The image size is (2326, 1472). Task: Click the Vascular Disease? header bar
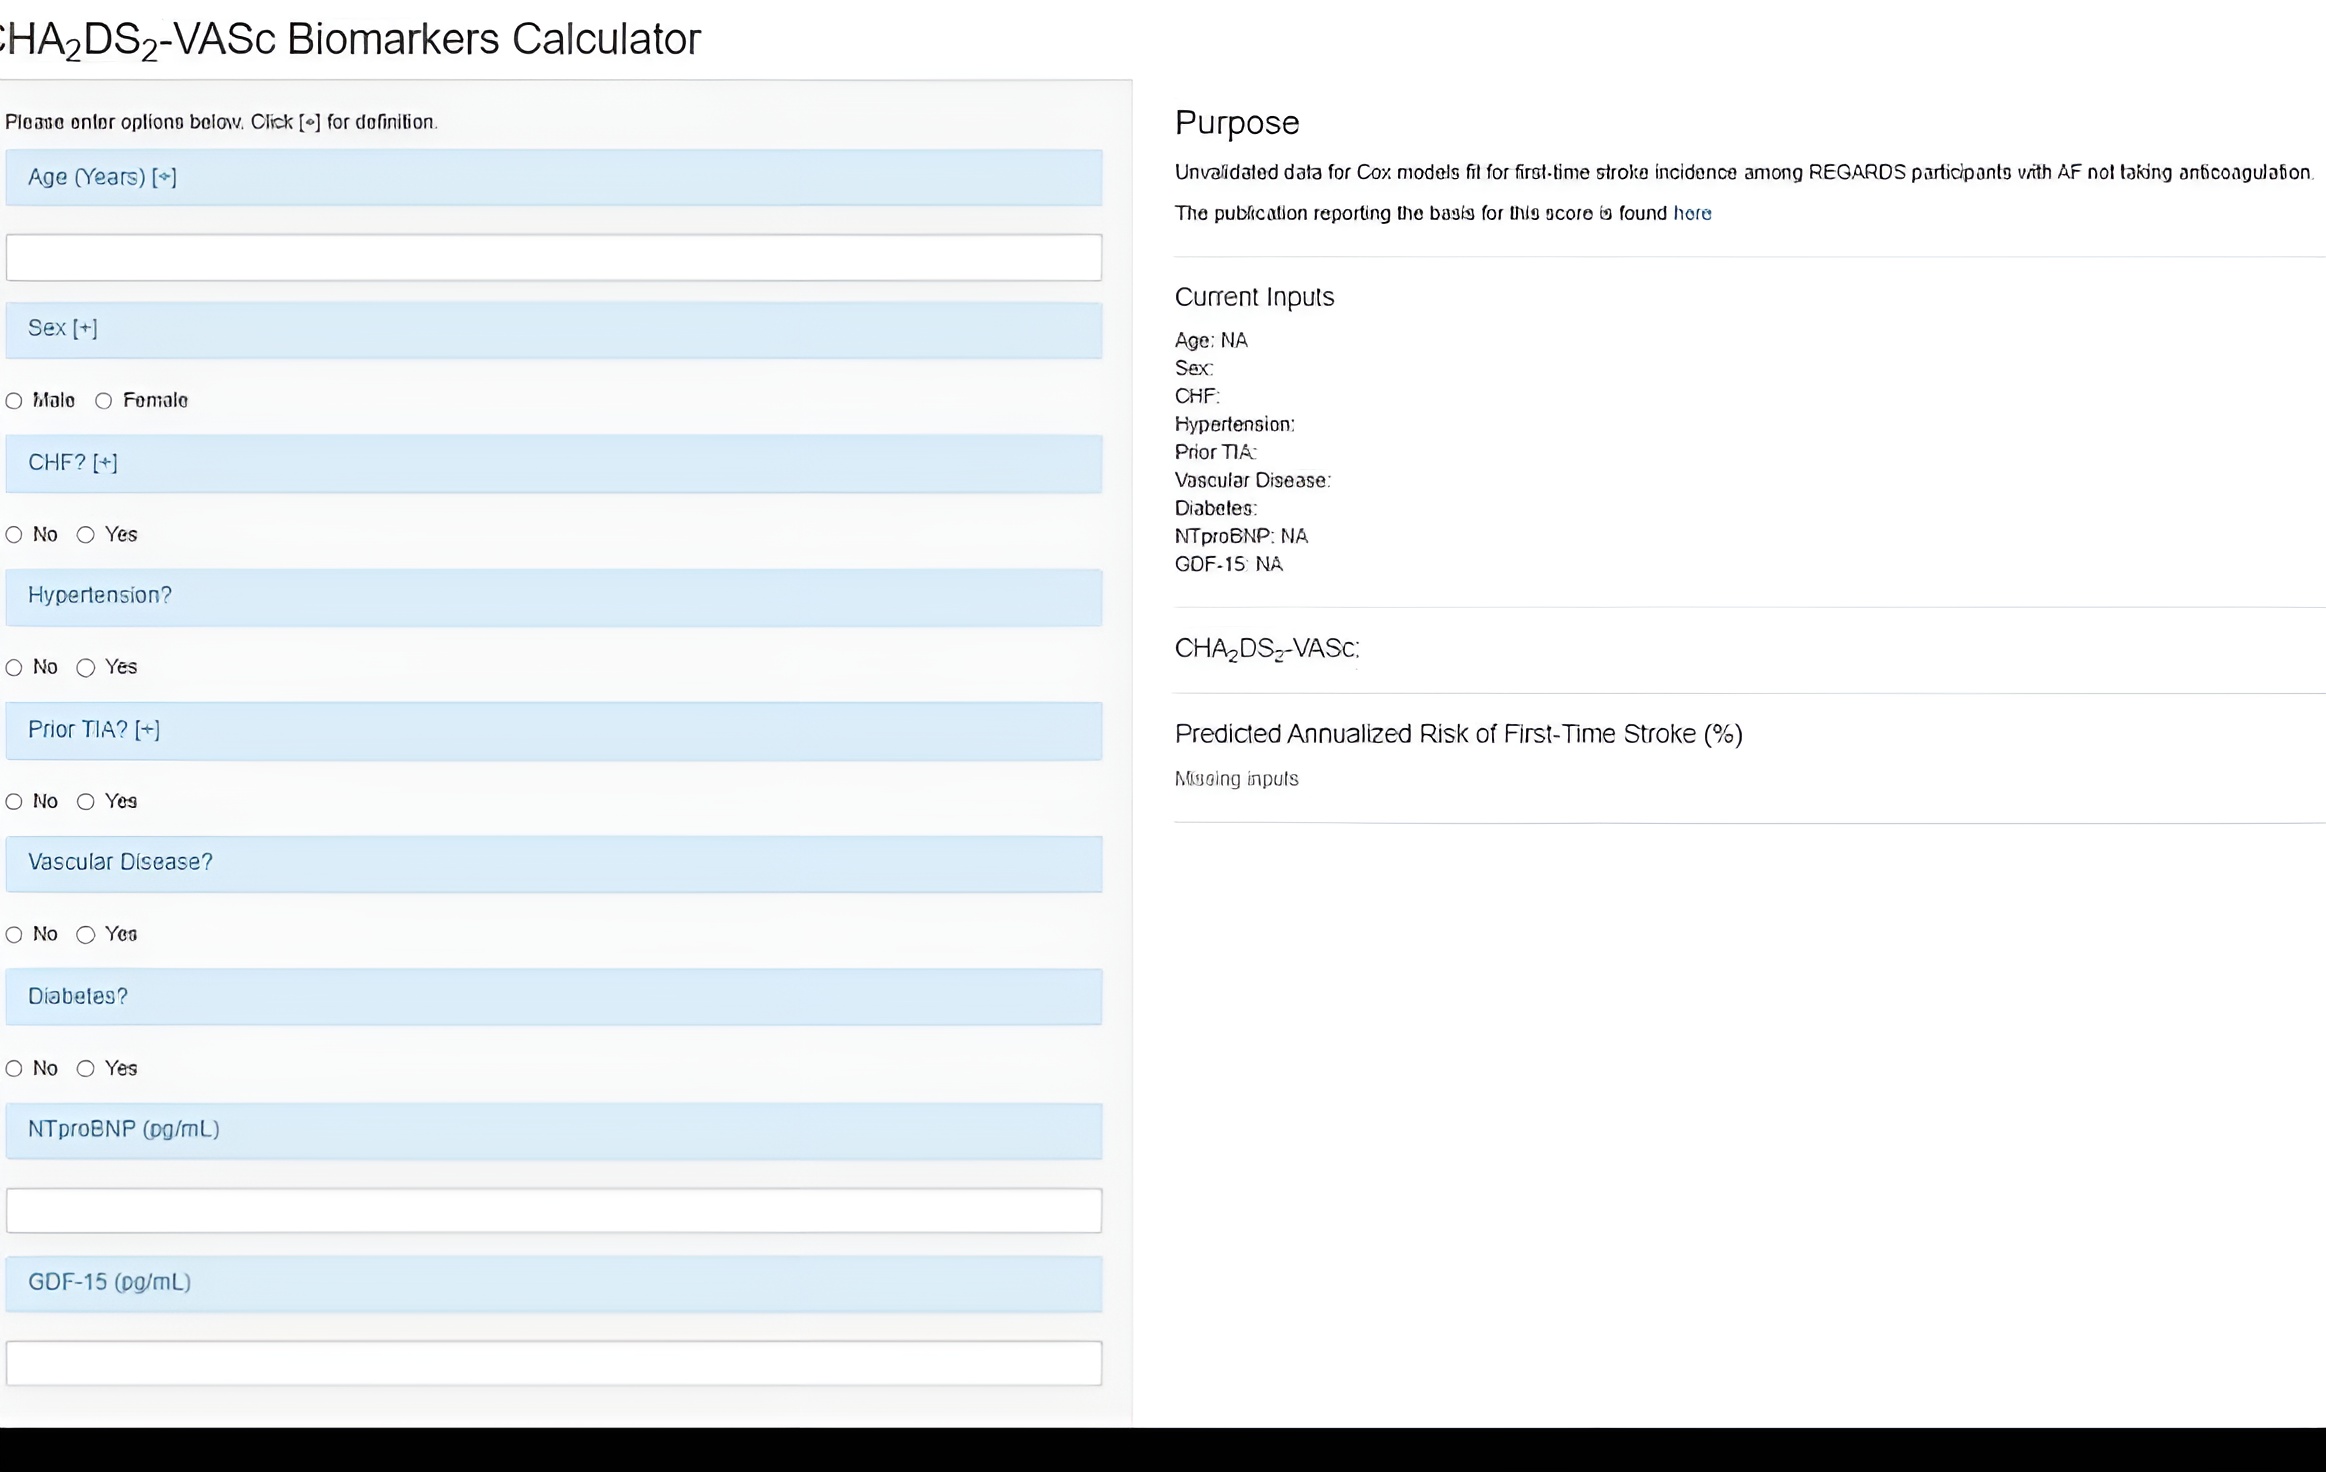click(554, 864)
